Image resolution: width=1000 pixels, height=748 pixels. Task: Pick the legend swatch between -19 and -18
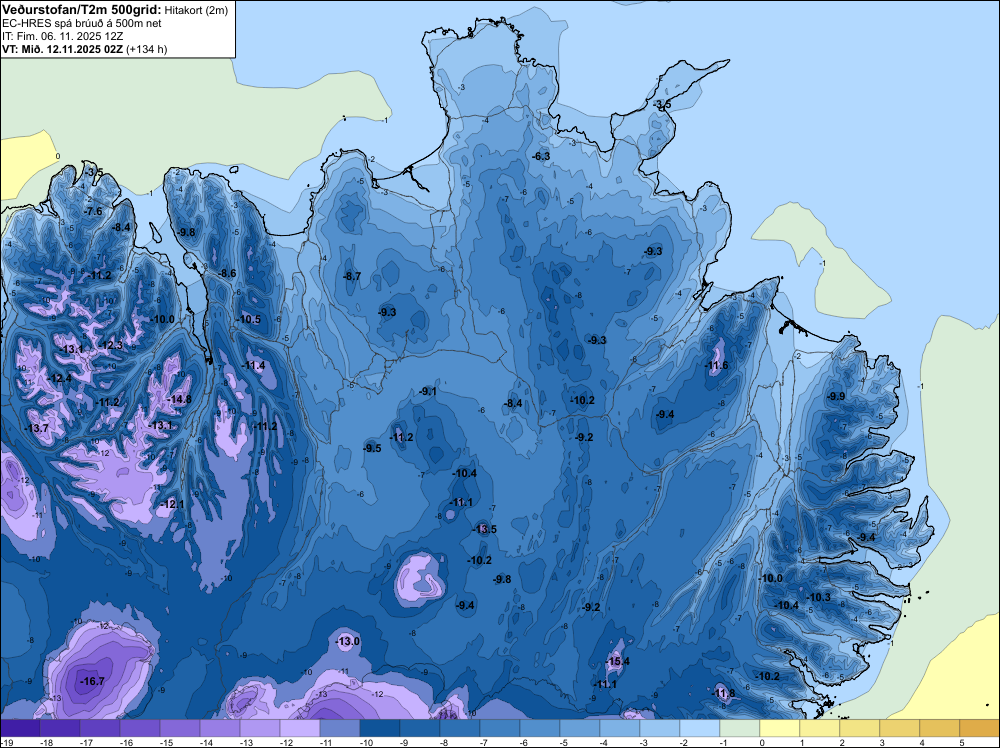(20, 728)
